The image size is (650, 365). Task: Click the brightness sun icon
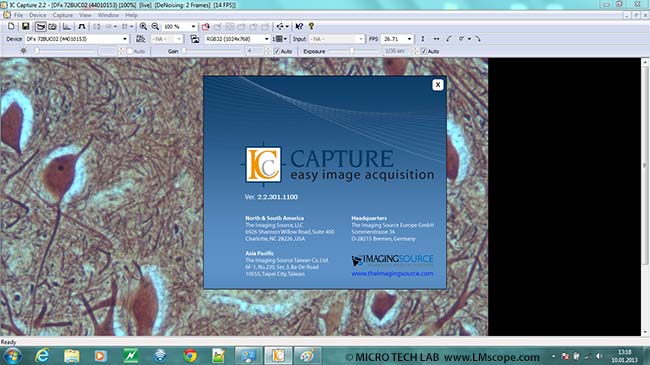point(24,51)
